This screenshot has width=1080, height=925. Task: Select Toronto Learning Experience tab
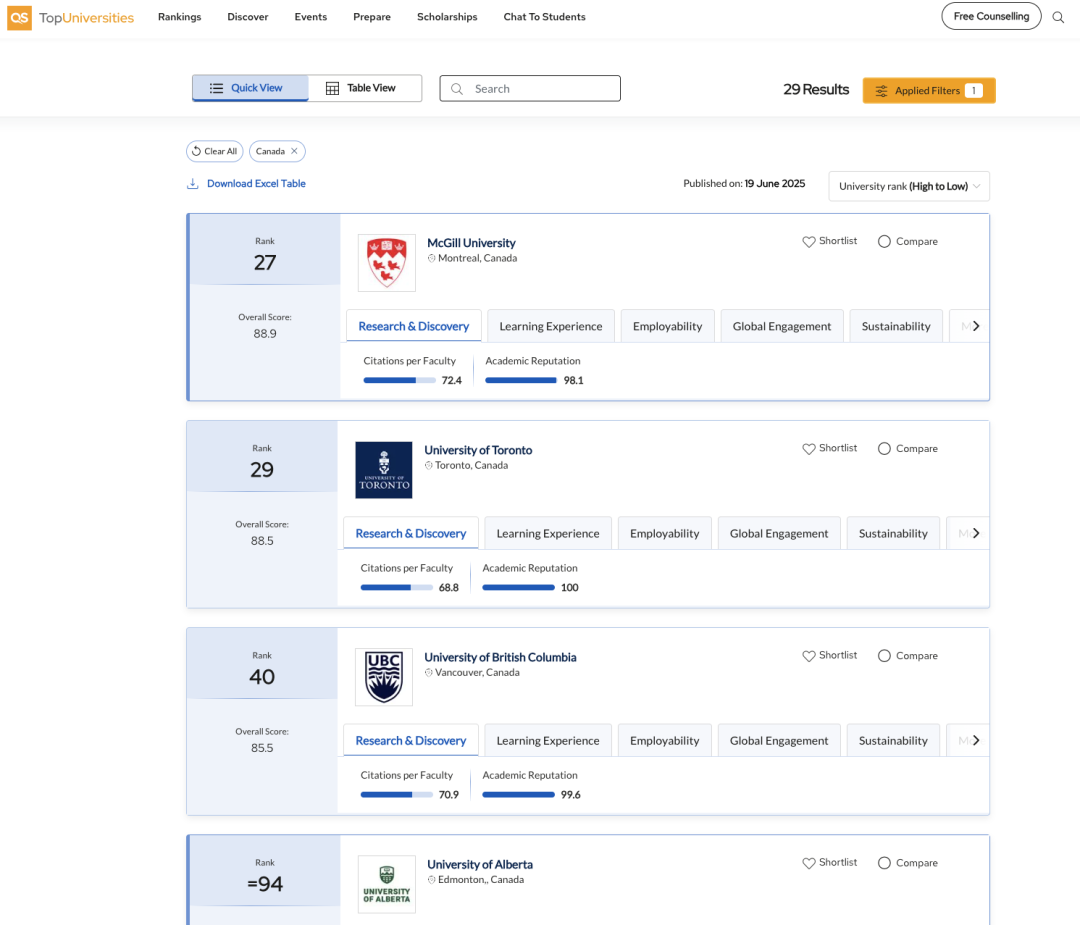coord(548,533)
